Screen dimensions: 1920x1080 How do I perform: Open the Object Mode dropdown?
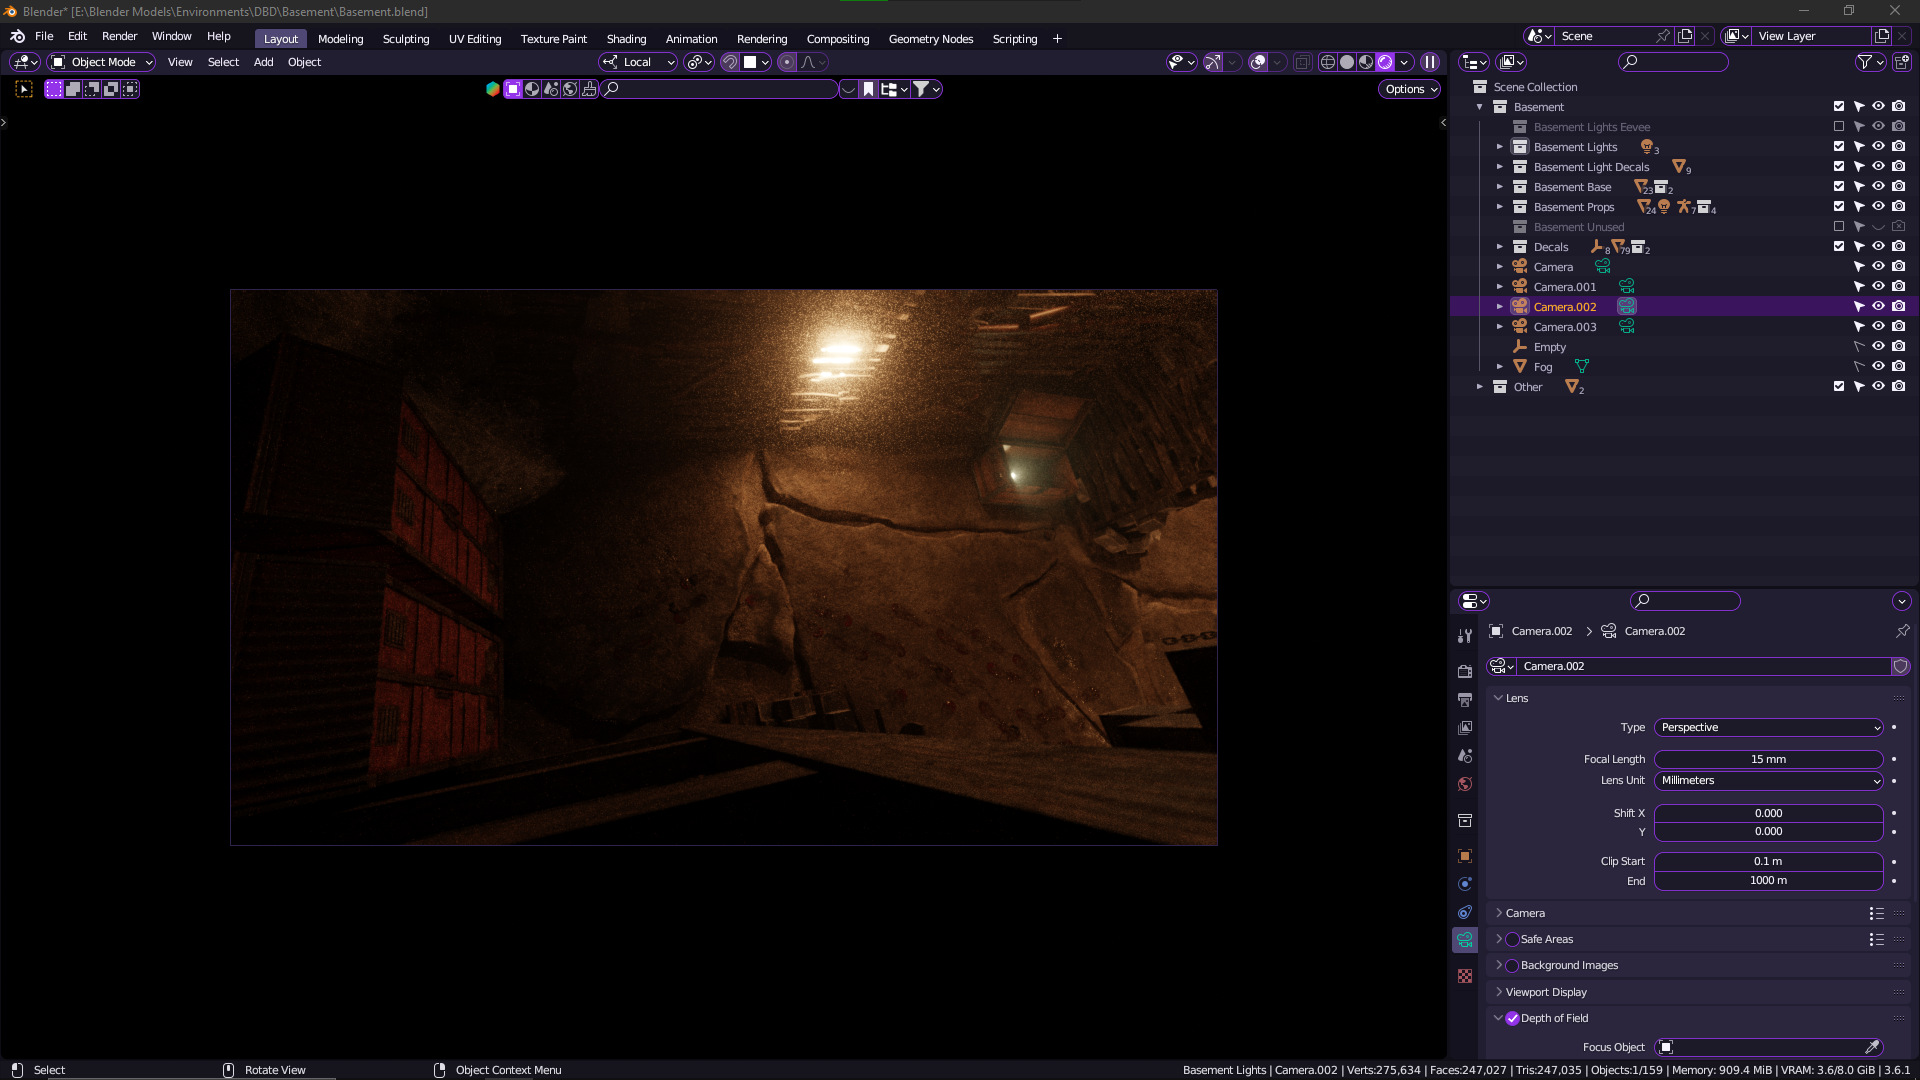point(102,62)
